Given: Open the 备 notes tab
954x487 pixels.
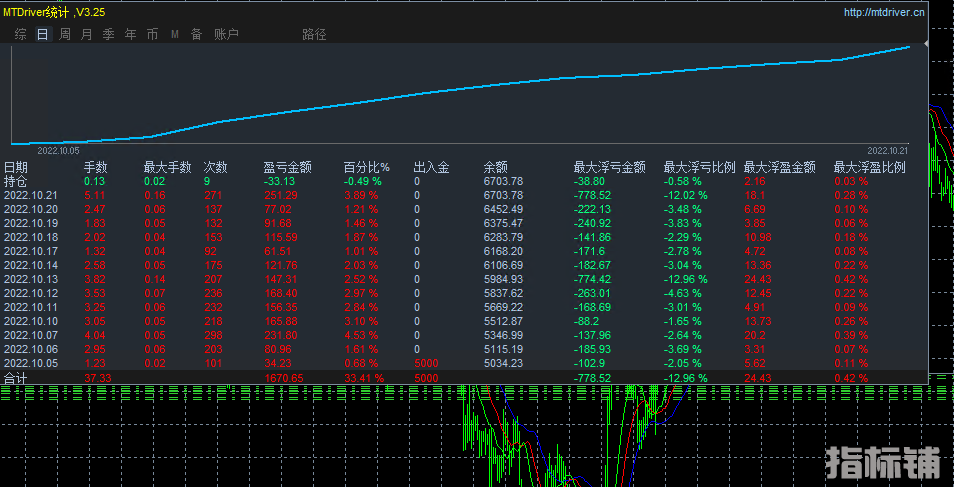Looking at the screenshot, I should 196,34.
